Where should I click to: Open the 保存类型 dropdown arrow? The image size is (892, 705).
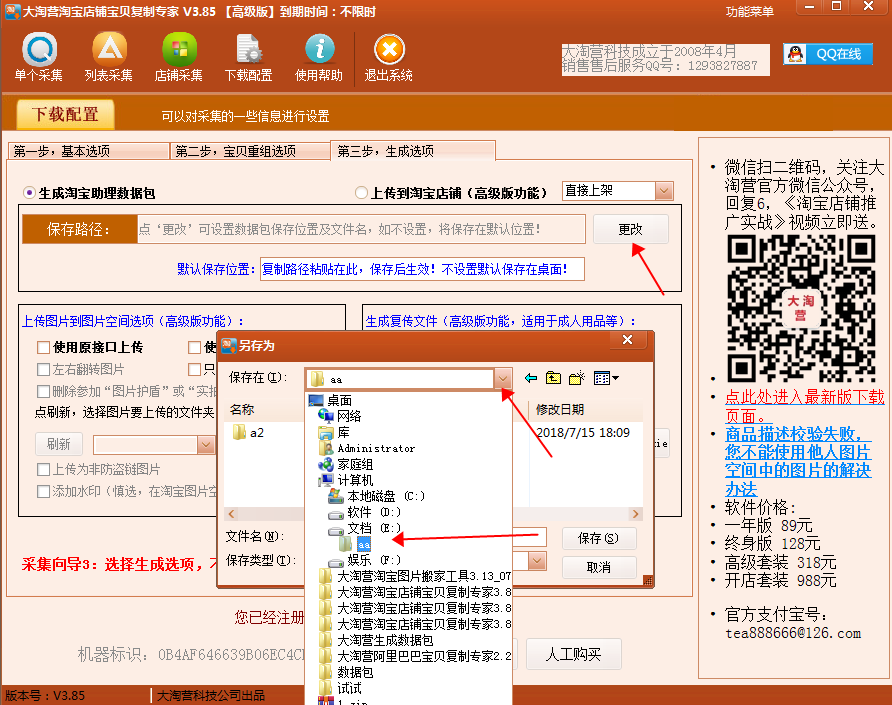pos(537,561)
